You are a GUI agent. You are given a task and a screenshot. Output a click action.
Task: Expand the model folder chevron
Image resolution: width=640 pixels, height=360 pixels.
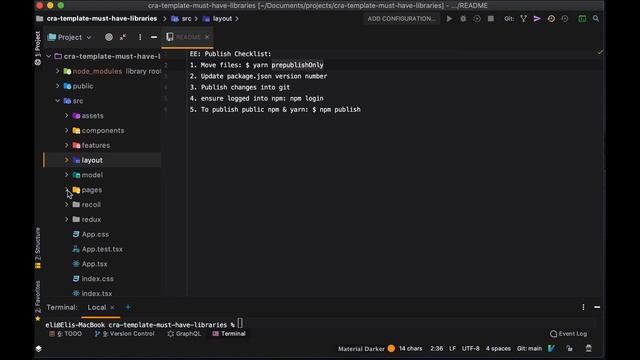[x=67, y=175]
